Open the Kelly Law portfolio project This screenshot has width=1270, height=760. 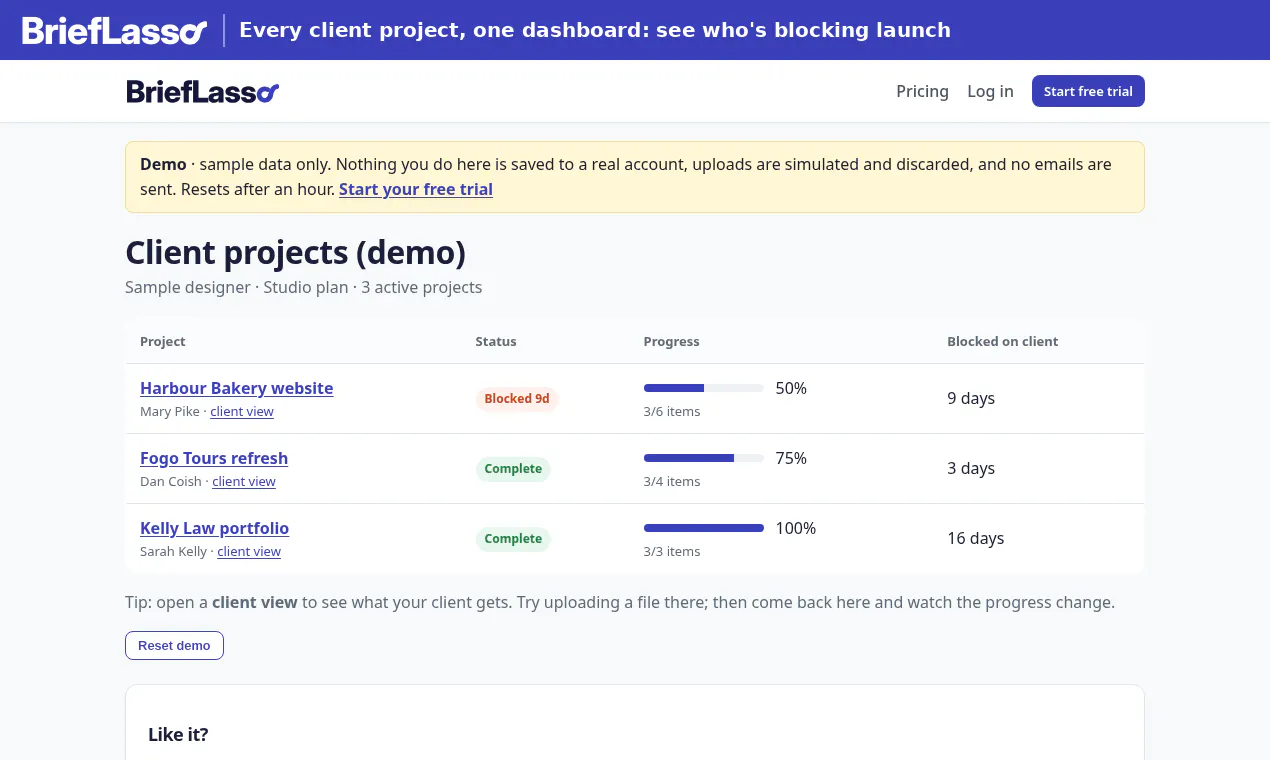(215, 528)
